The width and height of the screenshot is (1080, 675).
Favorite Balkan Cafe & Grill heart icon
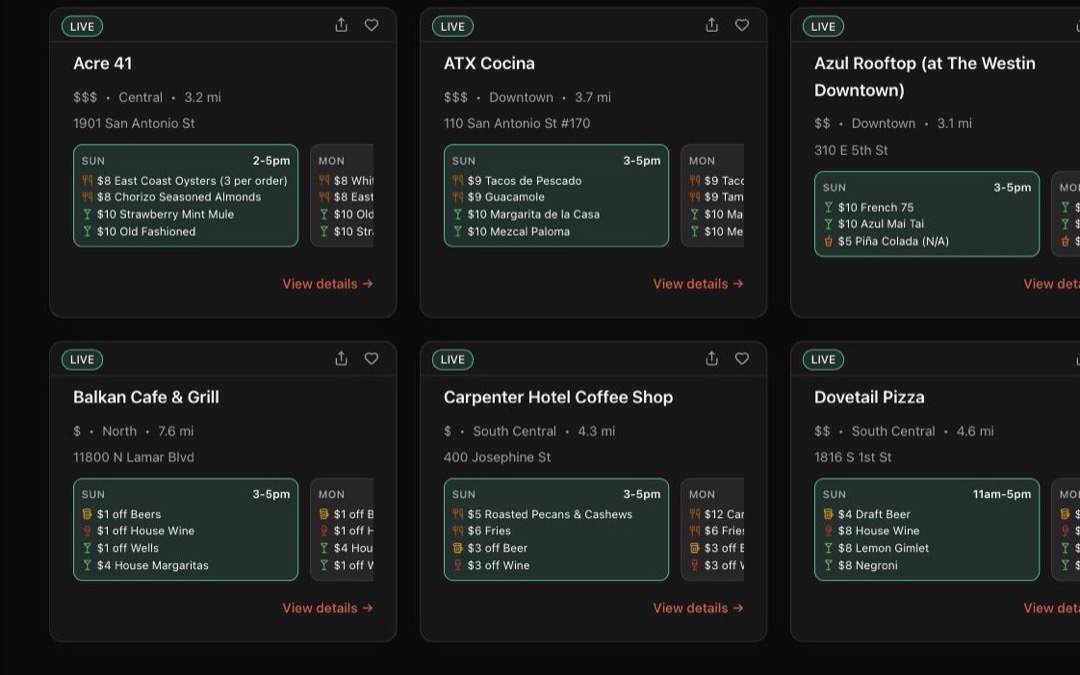(x=371, y=359)
